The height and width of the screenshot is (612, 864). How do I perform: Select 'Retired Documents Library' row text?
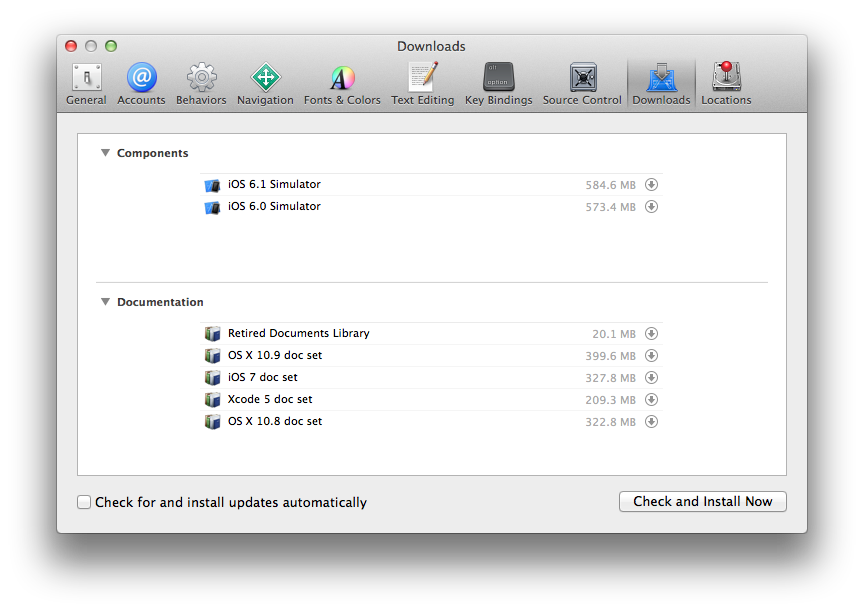[x=299, y=333]
